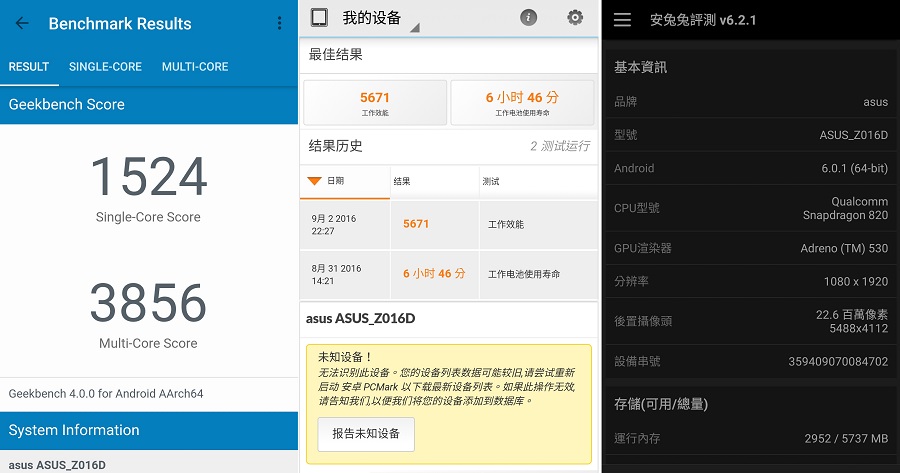Tap the CPU型號 Snapdragon 820 row
The width and height of the screenshot is (900, 473).
click(750, 208)
